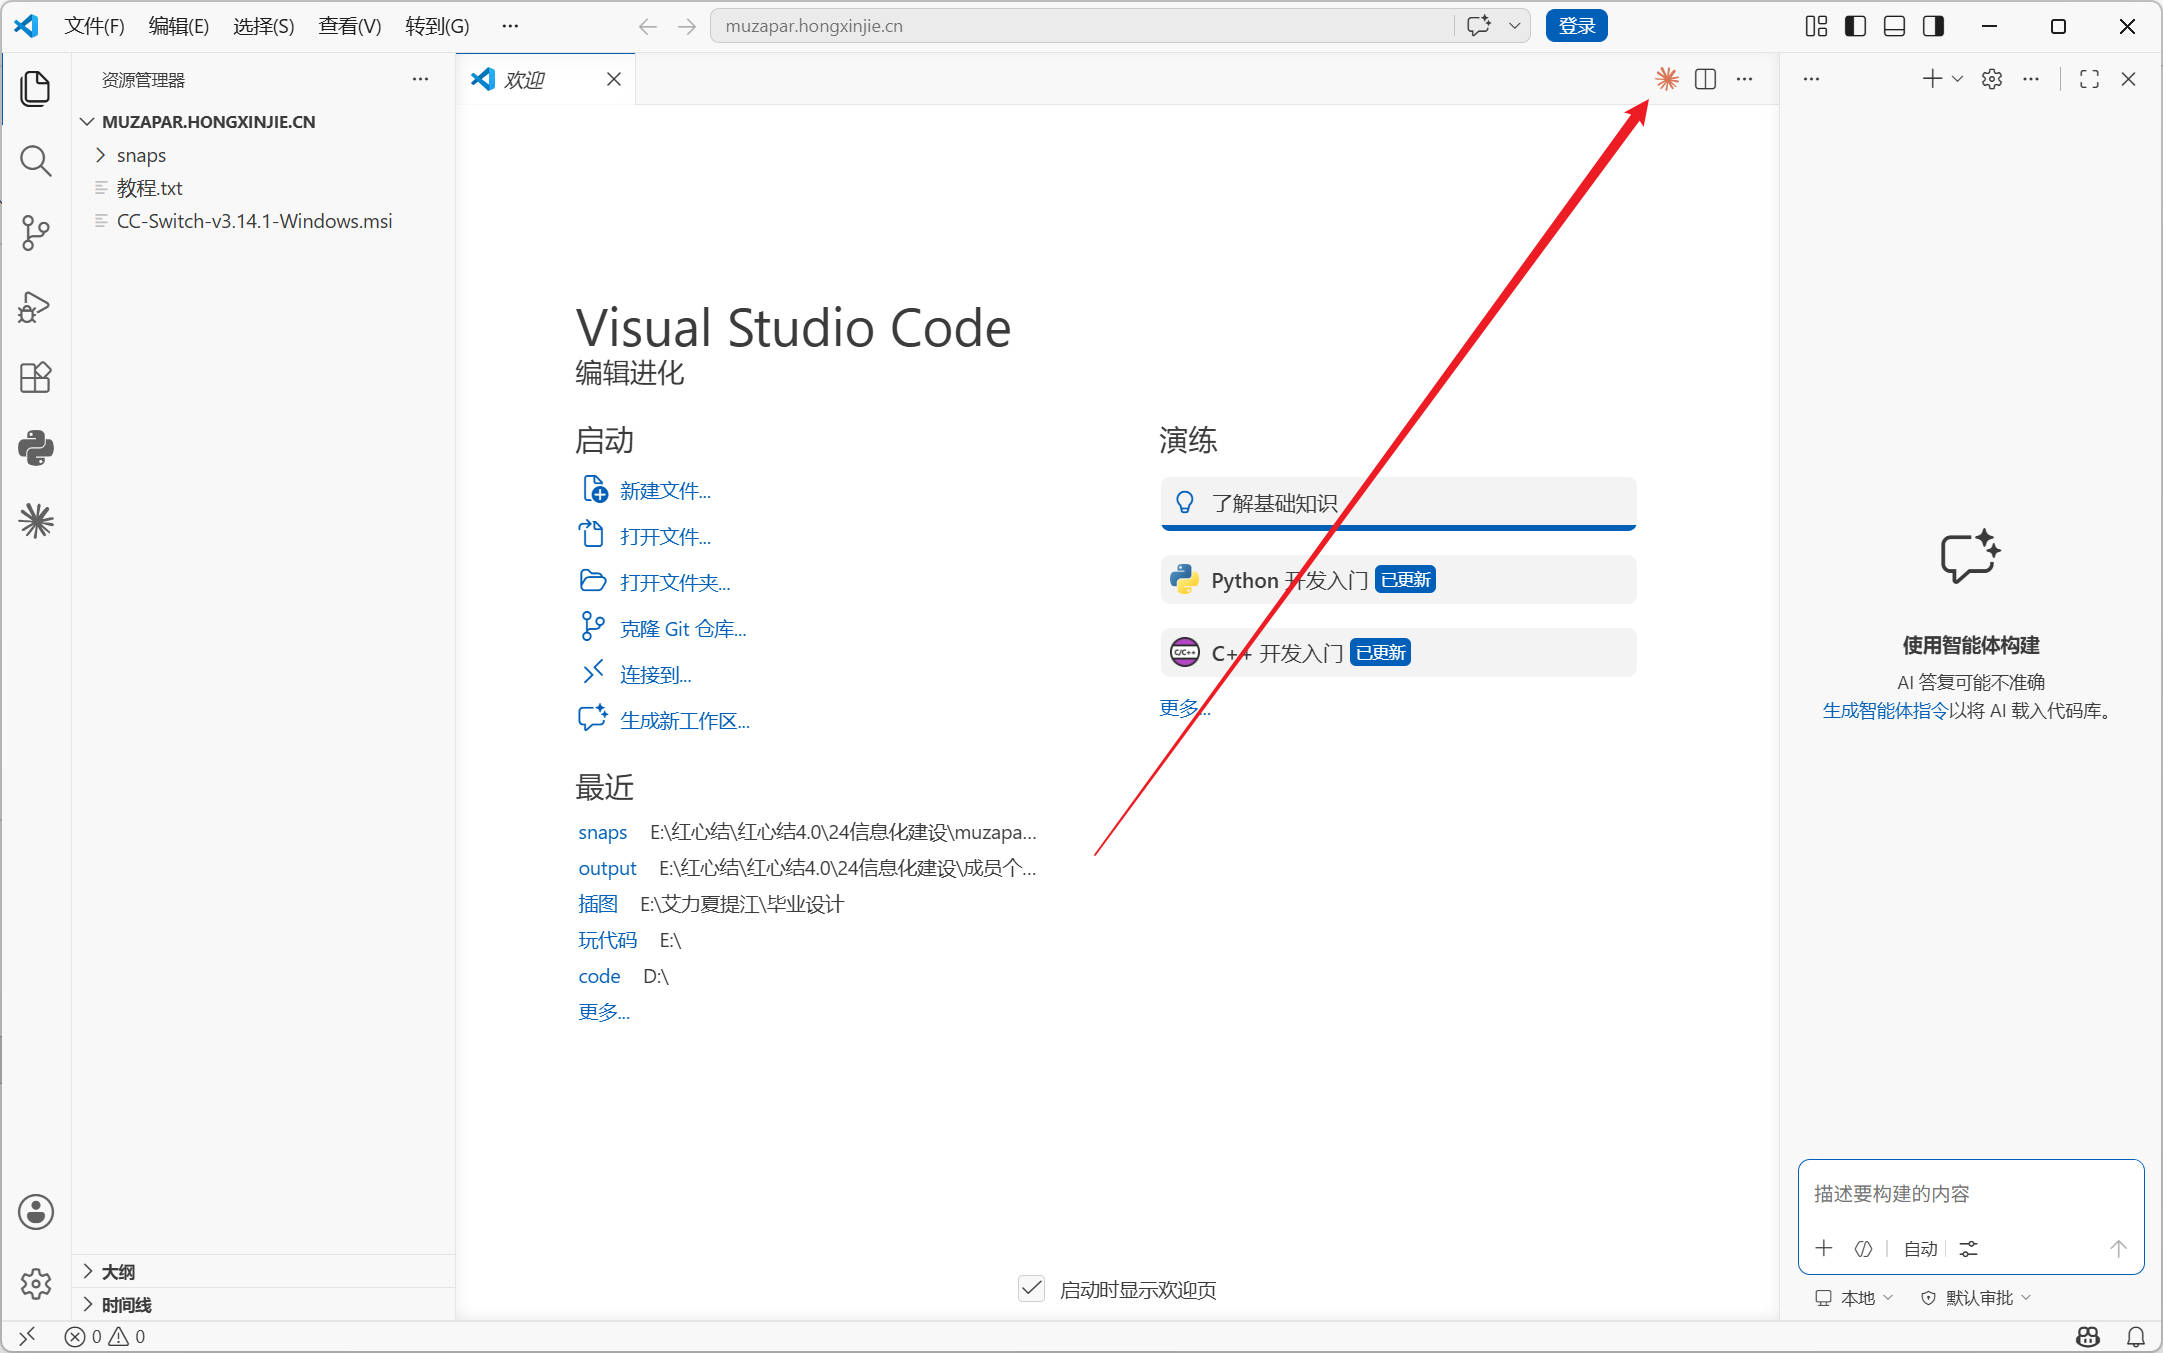
Task: Click the 登录 sign-in button
Action: (x=1576, y=26)
